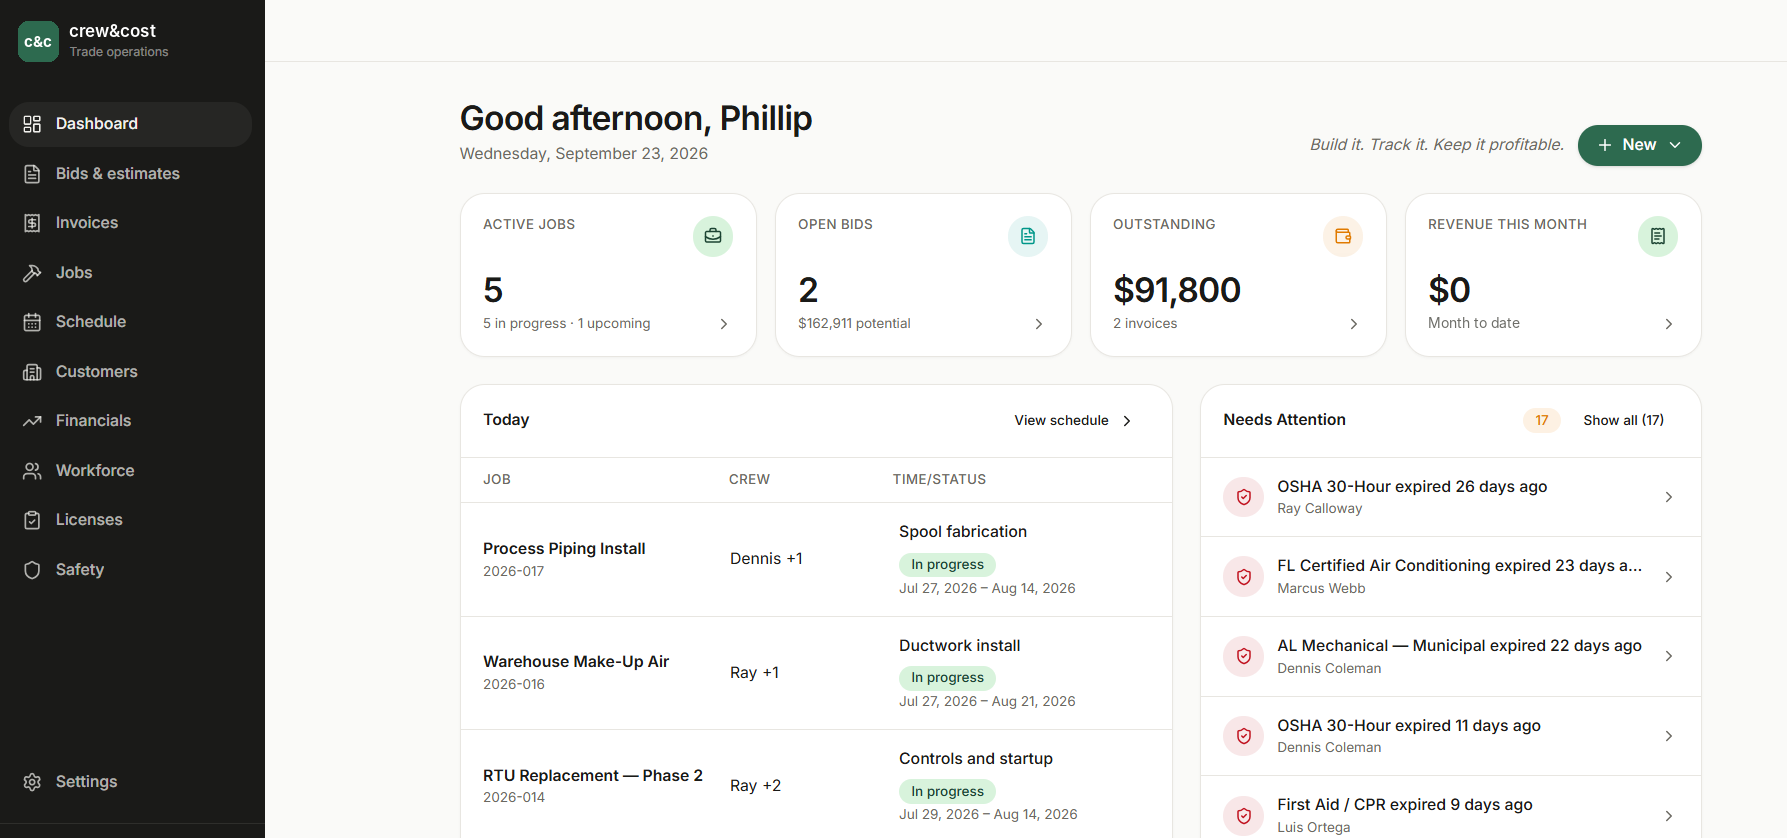This screenshot has height=838, width=1787.
Task: Click the document icon on Open Bids card
Action: point(1028,236)
